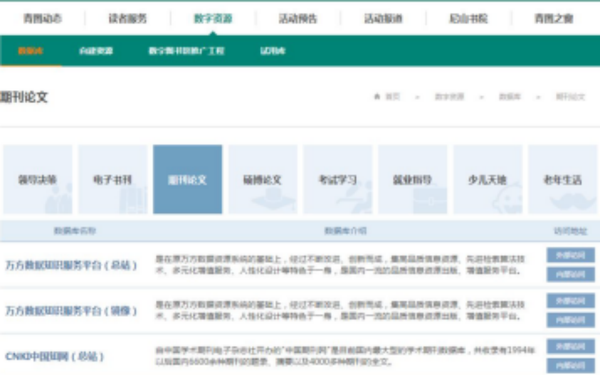Viewport: 600px width, 375px height.
Task: Select the 老年生活 category tile
Action: pyautogui.click(x=562, y=179)
